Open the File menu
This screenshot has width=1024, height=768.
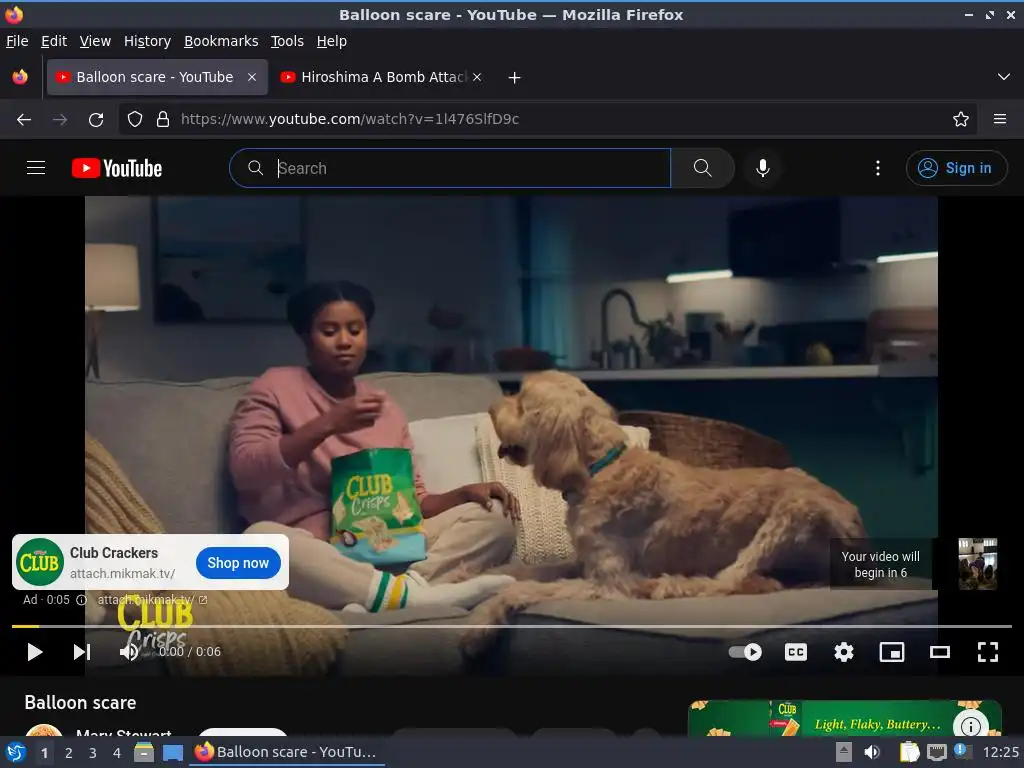[x=17, y=41]
